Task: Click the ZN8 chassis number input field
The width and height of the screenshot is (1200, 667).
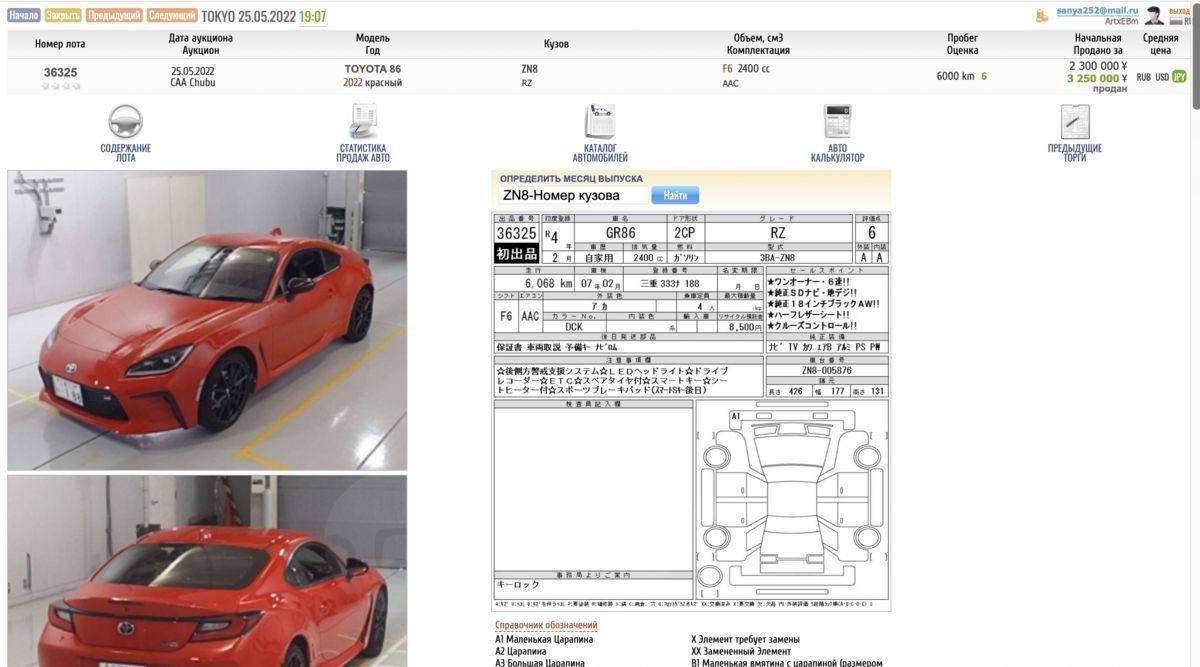Action: coord(573,195)
